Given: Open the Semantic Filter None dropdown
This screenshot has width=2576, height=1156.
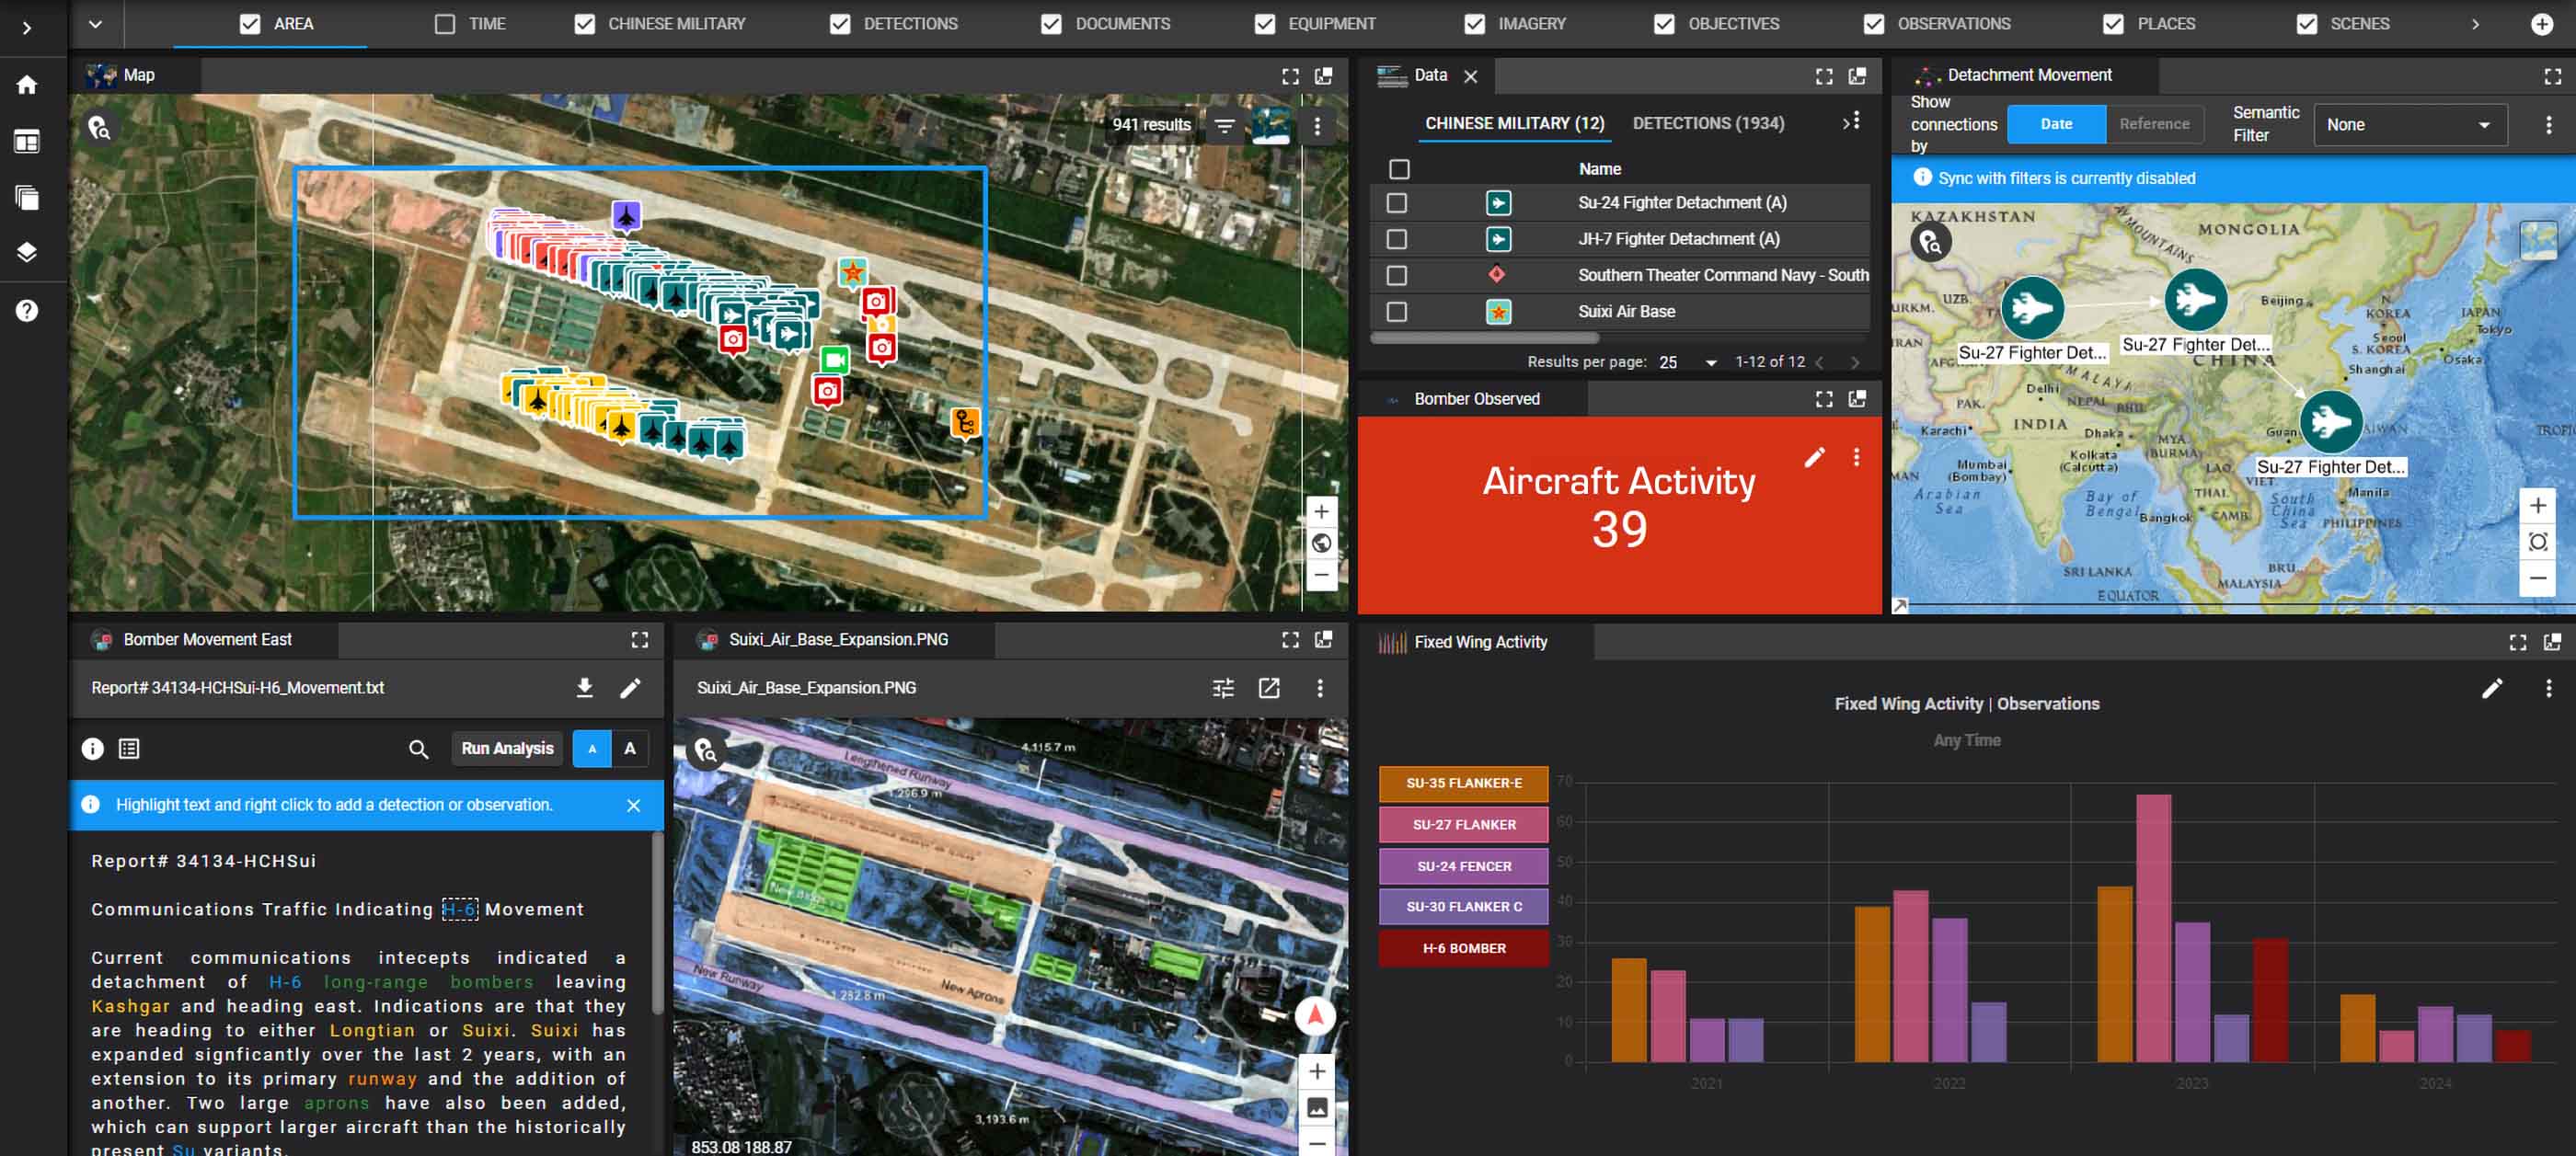Looking at the screenshot, I should pyautogui.click(x=2409, y=125).
